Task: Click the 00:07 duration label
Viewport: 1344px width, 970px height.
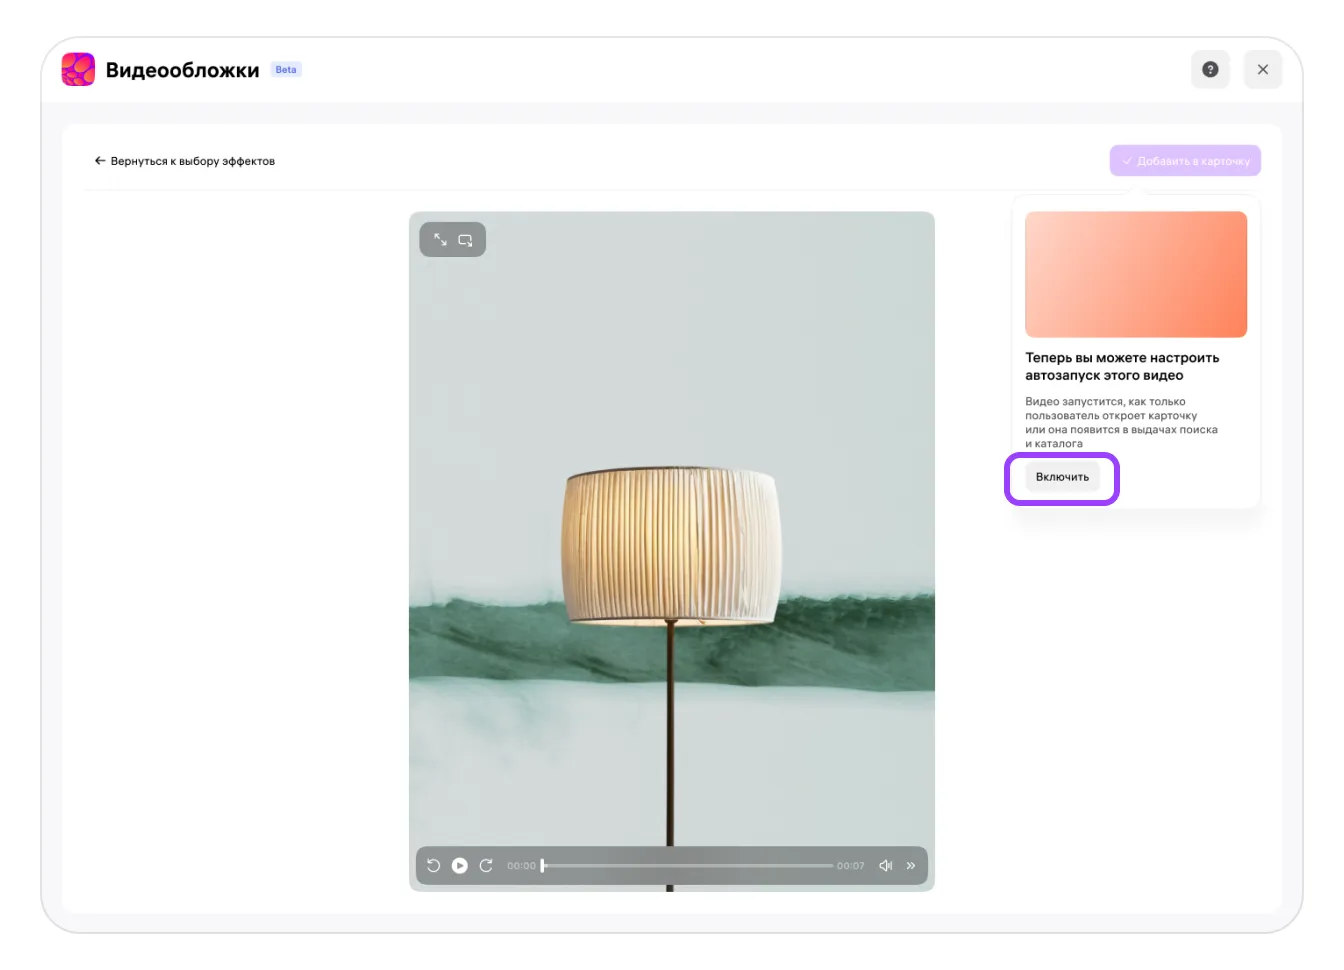Action: 850,866
